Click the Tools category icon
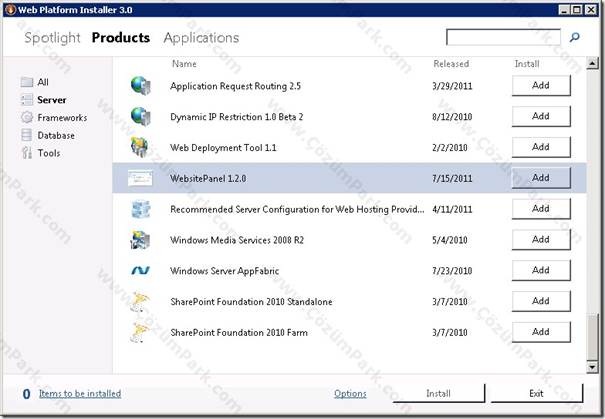Image resolution: width=605 pixels, height=419 pixels. (27, 153)
